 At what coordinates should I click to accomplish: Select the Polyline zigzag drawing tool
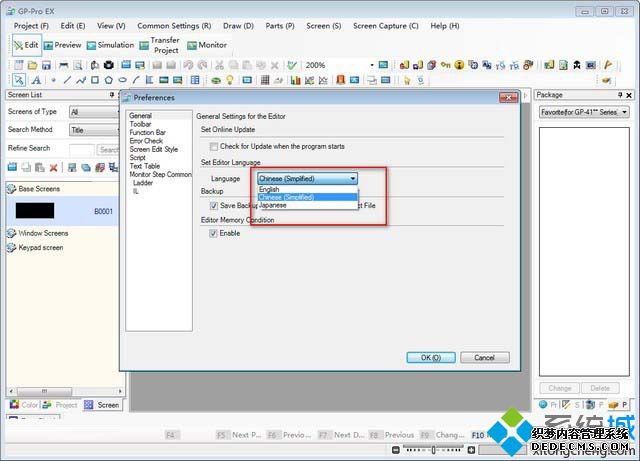pos(81,80)
